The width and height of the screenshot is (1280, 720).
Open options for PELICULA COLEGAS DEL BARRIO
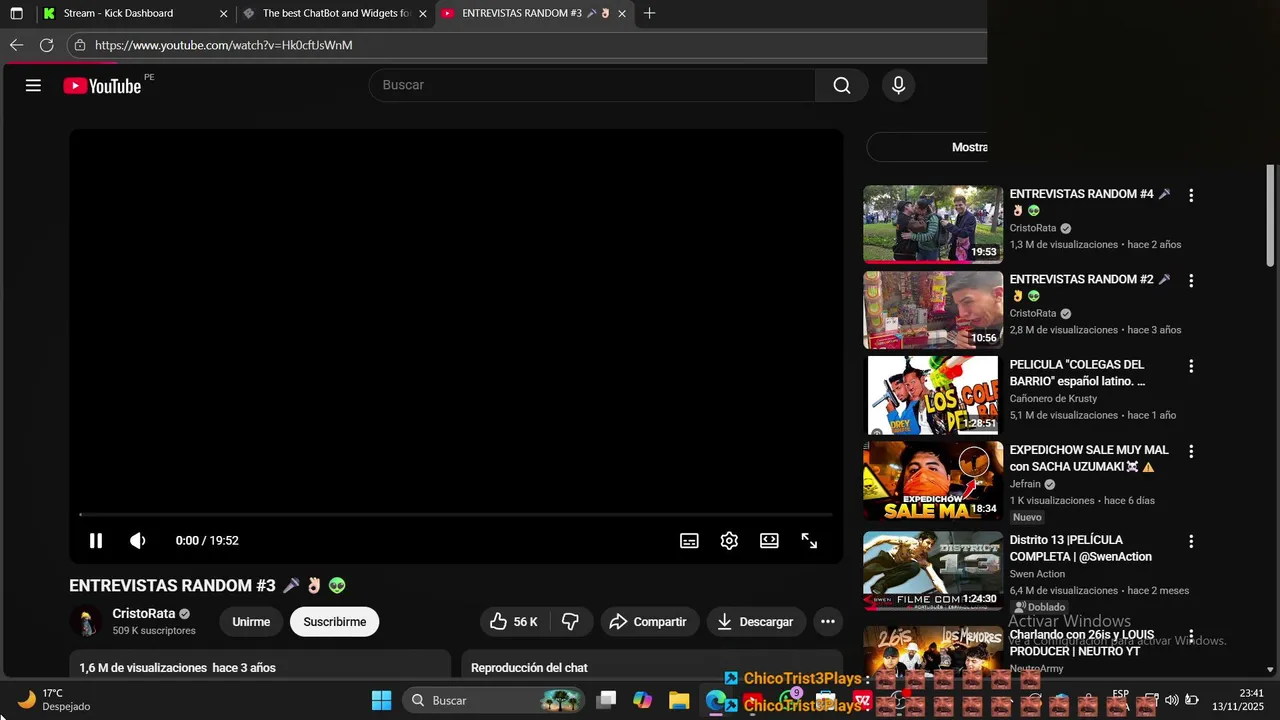(1190, 366)
